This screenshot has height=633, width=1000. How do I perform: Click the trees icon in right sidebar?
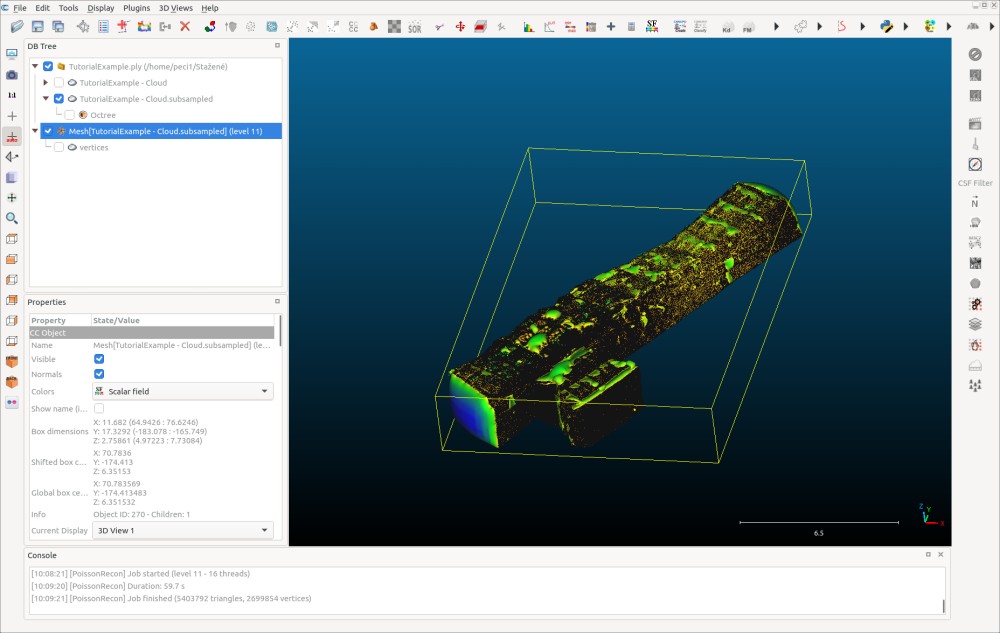tap(975, 386)
